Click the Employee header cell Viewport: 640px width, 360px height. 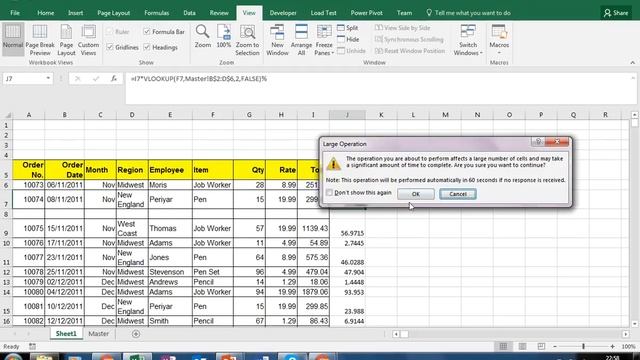coord(170,170)
